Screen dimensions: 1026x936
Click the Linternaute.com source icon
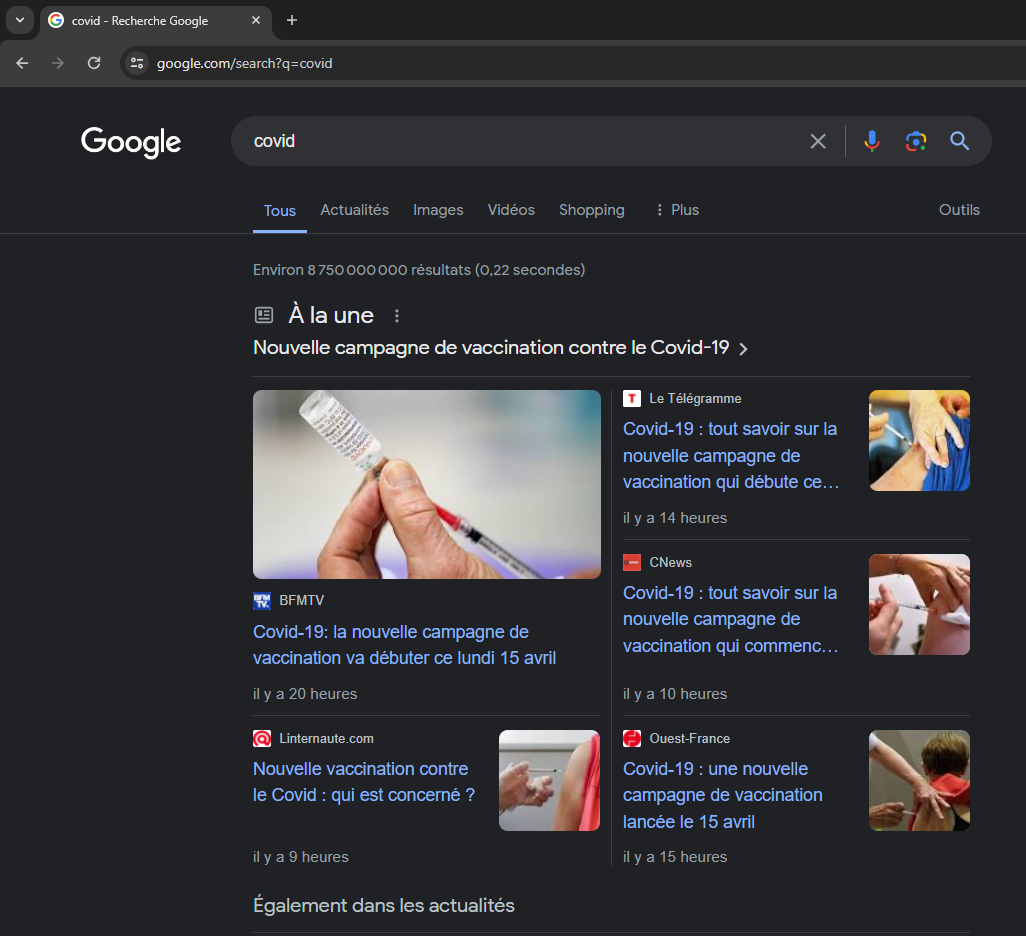click(262, 739)
